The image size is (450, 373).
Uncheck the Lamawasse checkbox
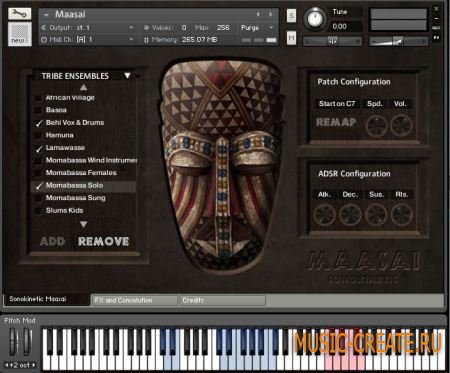click(x=39, y=148)
